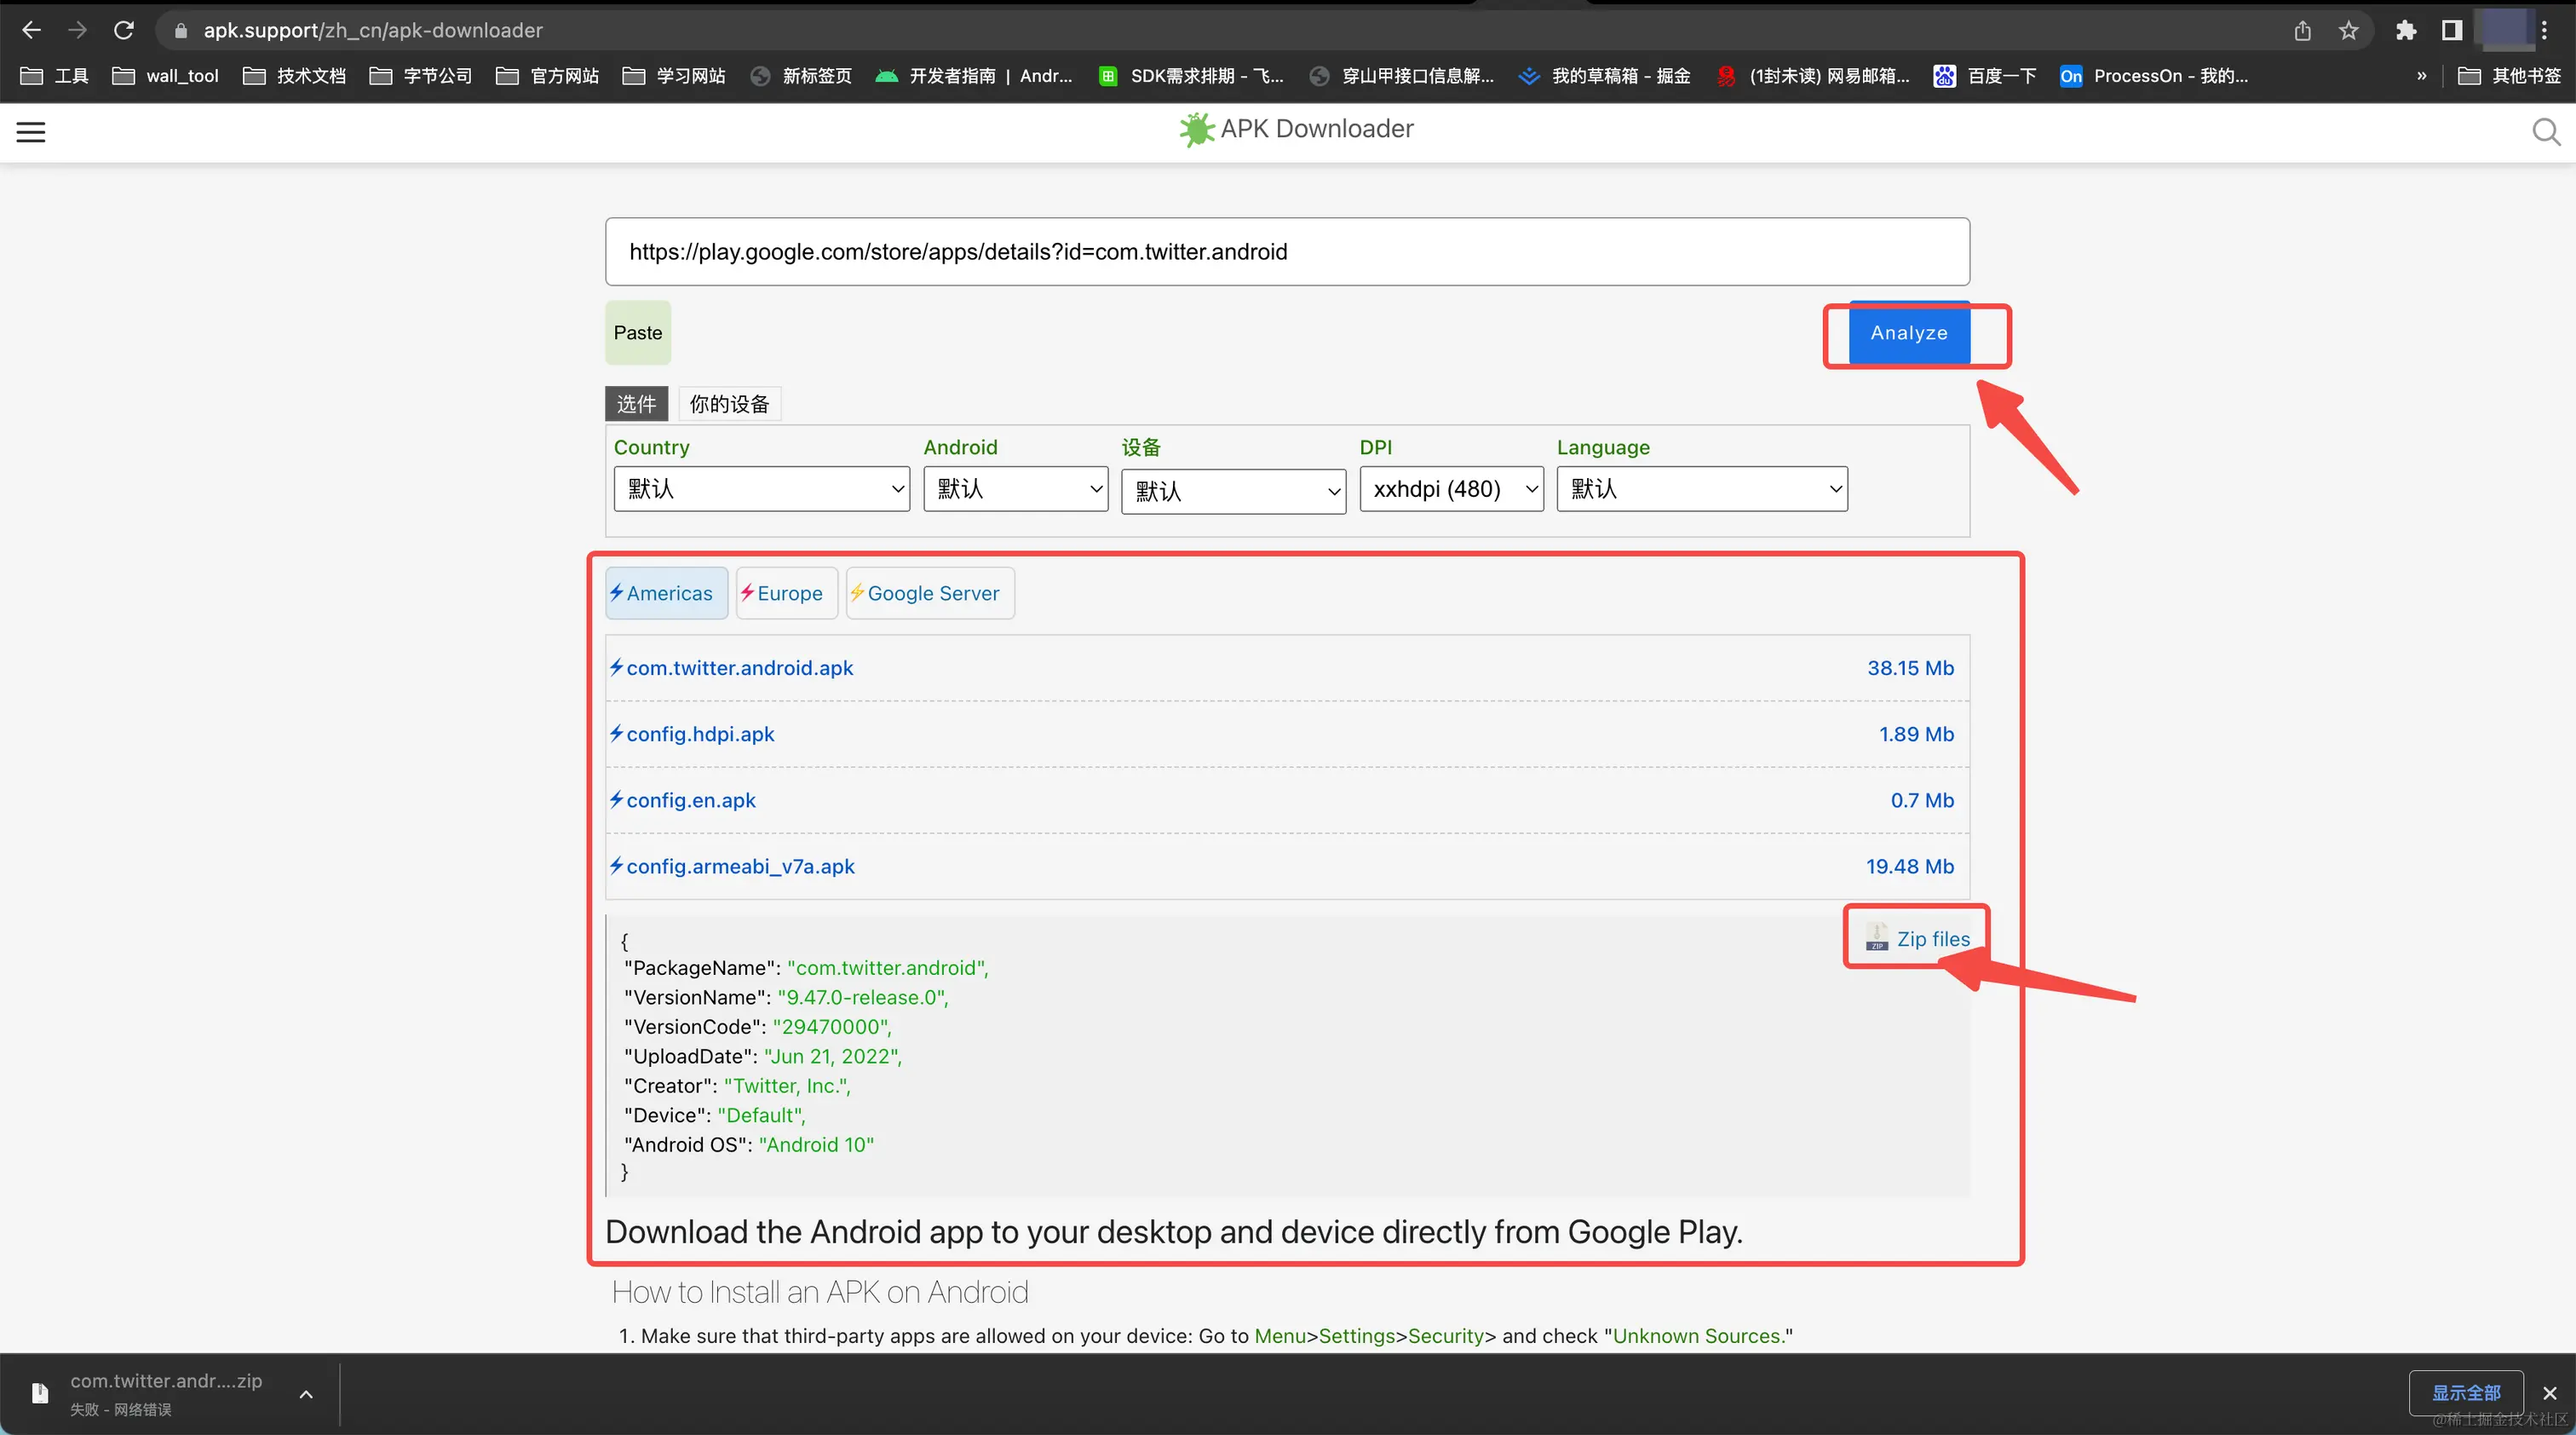Open the 网易邮箱 bookmark

coord(1813,76)
